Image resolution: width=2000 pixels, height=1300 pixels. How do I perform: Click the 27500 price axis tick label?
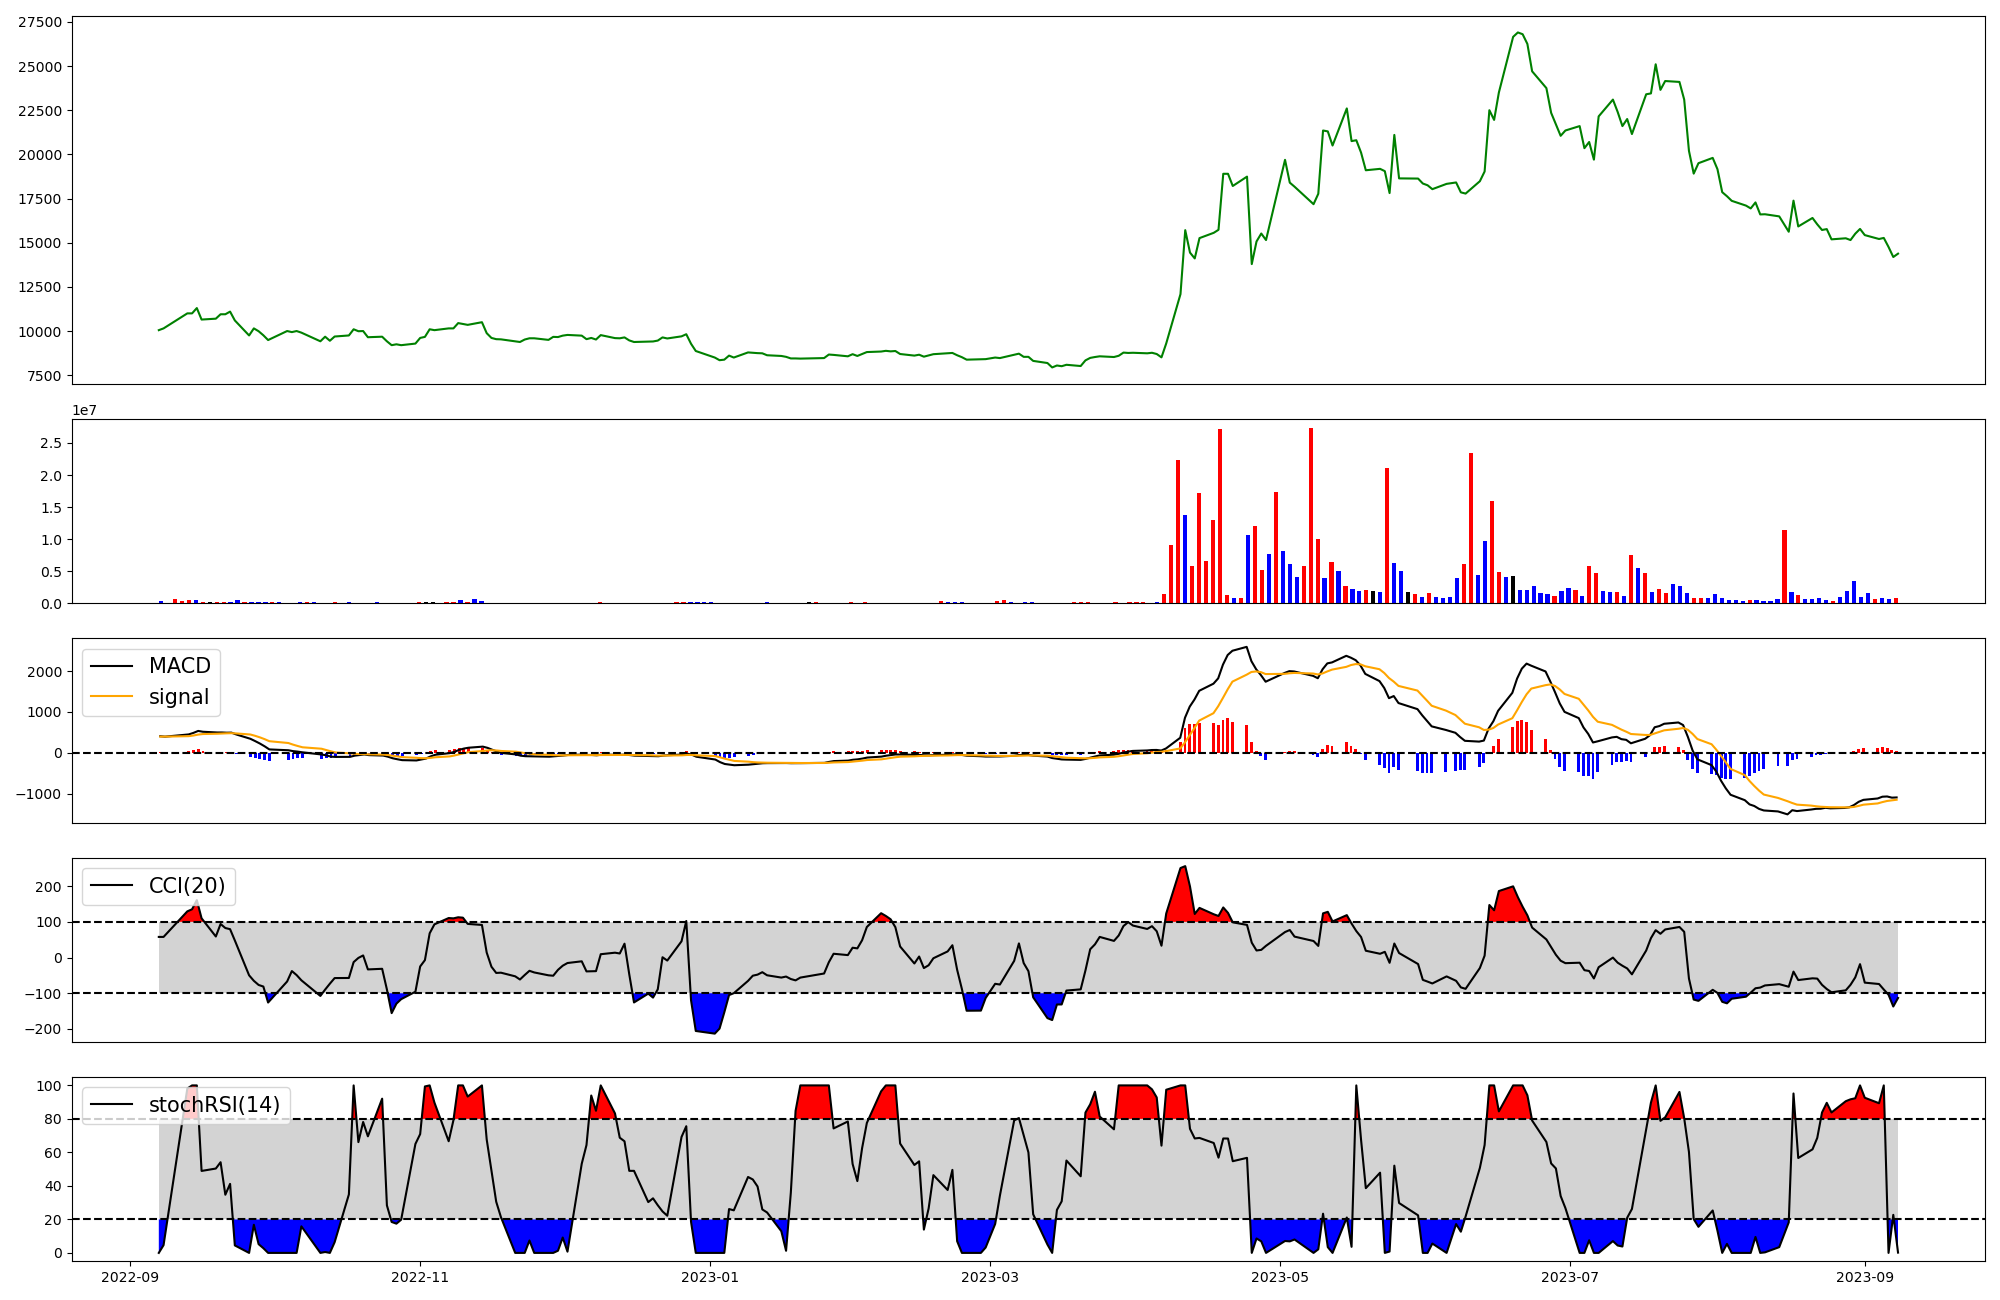tap(39, 23)
